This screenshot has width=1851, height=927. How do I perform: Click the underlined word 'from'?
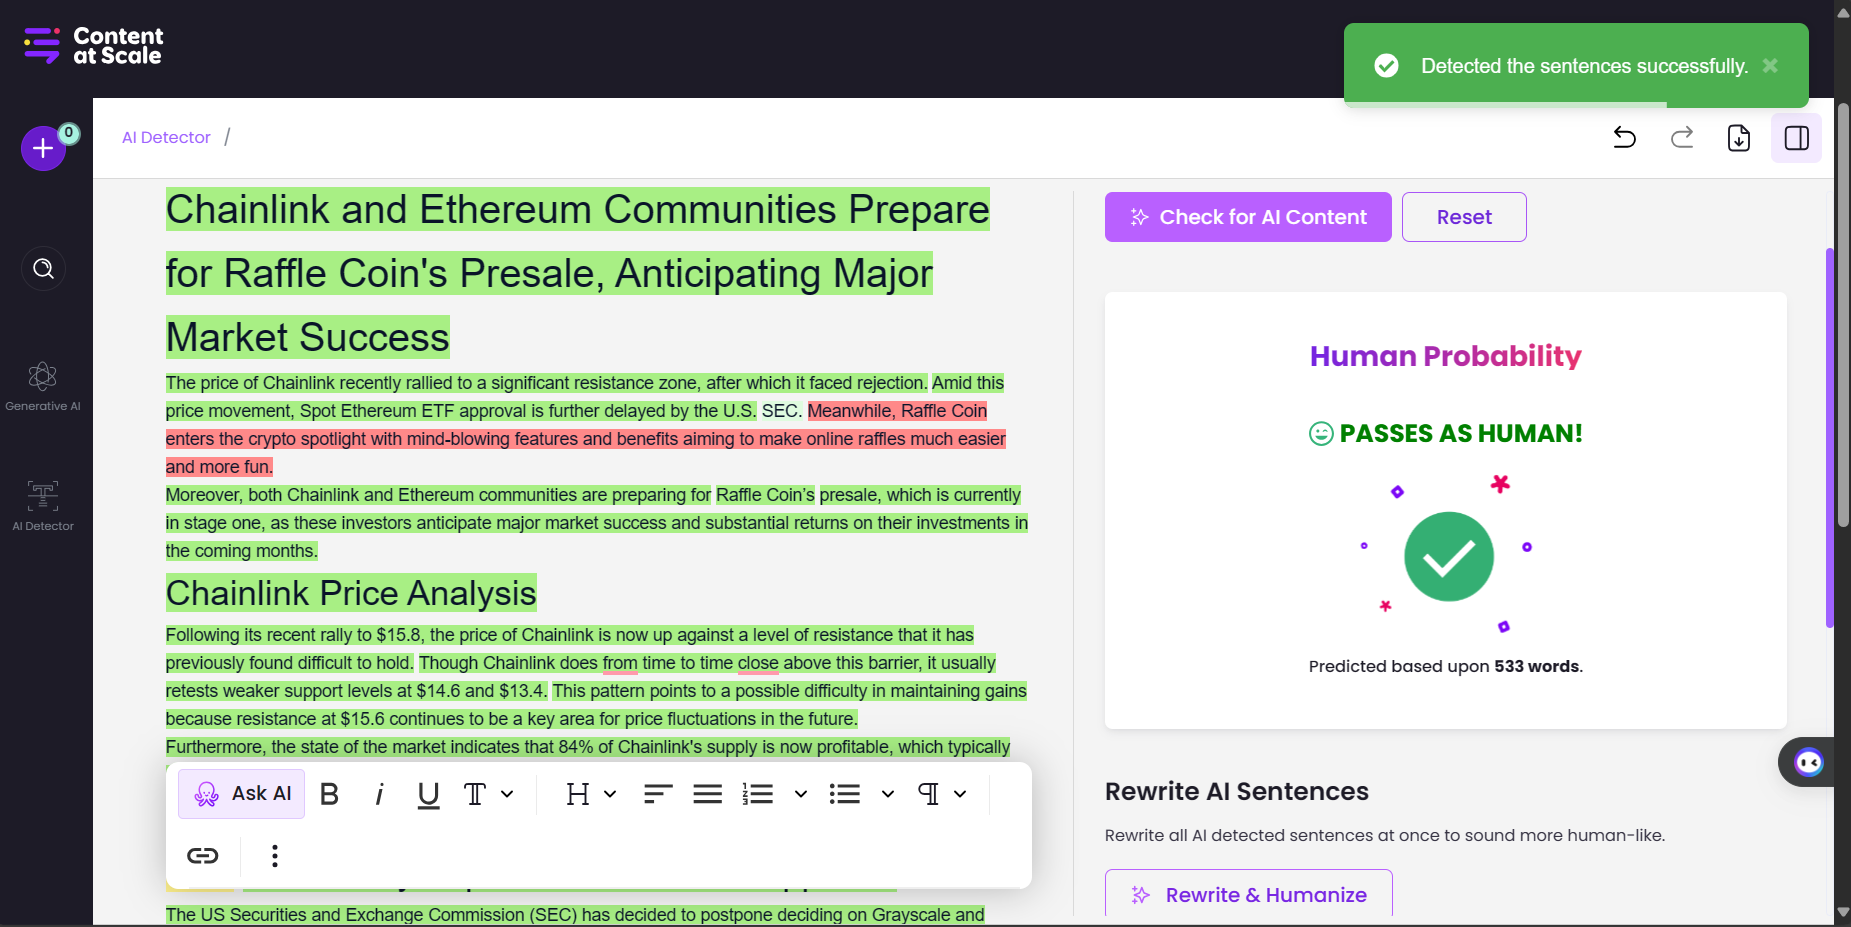click(620, 663)
